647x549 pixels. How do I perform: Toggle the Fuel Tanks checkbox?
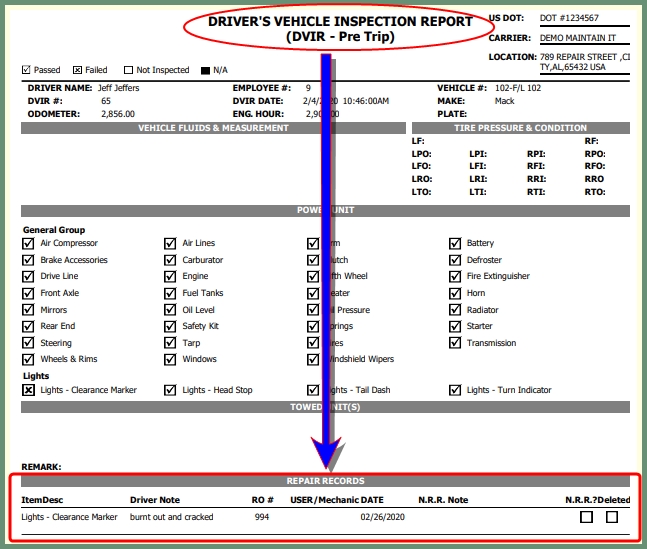point(170,293)
